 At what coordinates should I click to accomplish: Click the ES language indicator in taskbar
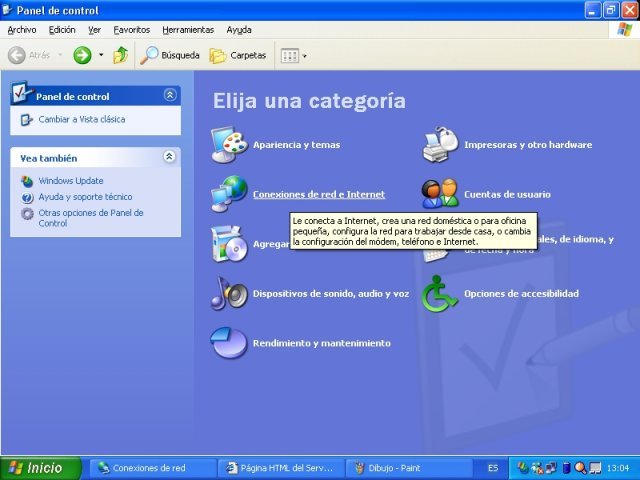click(493, 468)
